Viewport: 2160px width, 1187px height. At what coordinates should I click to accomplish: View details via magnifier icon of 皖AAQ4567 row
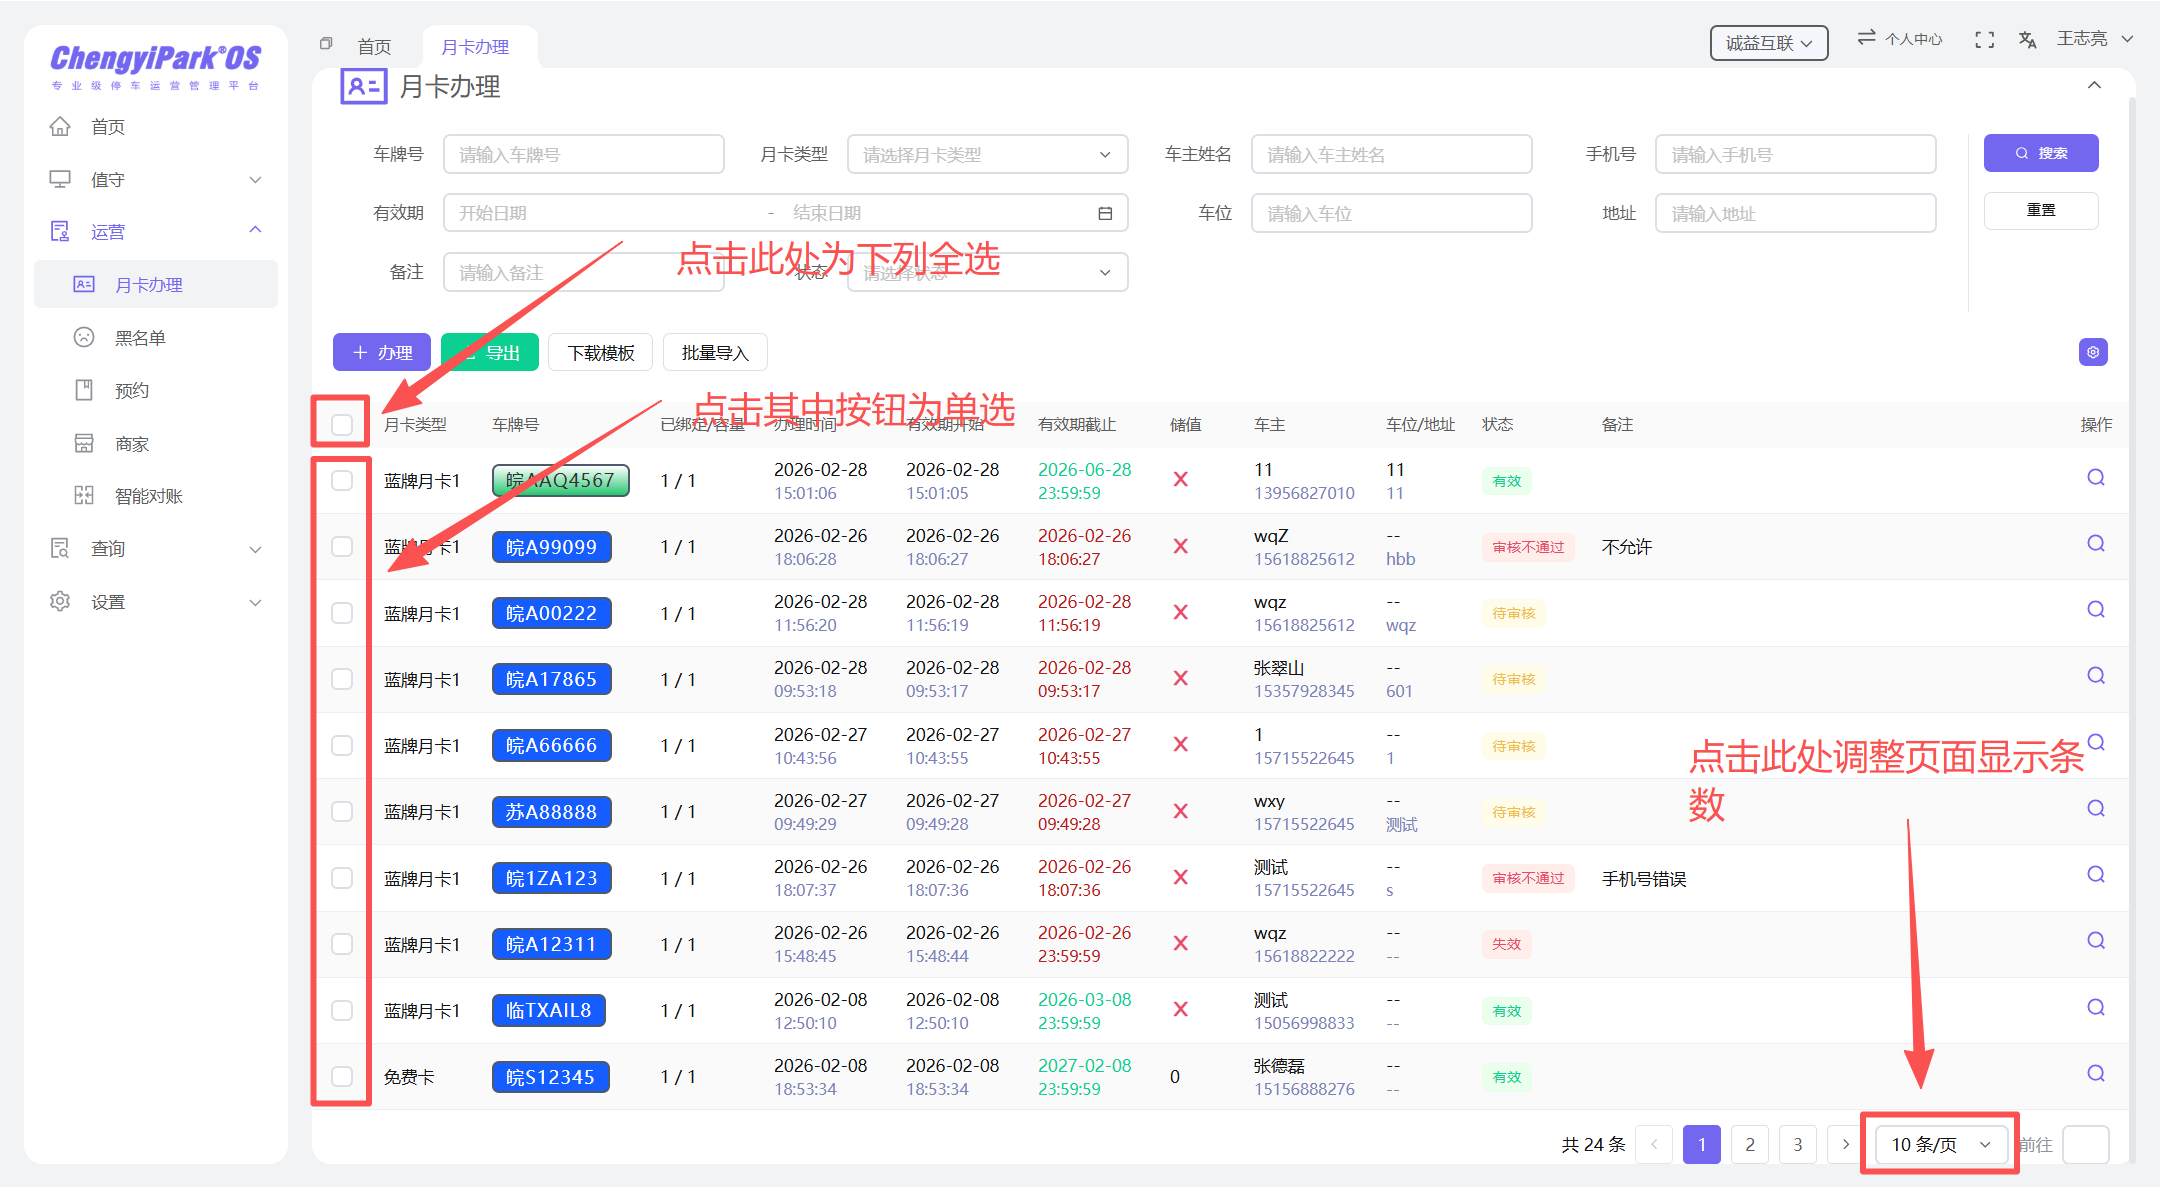(x=2095, y=478)
